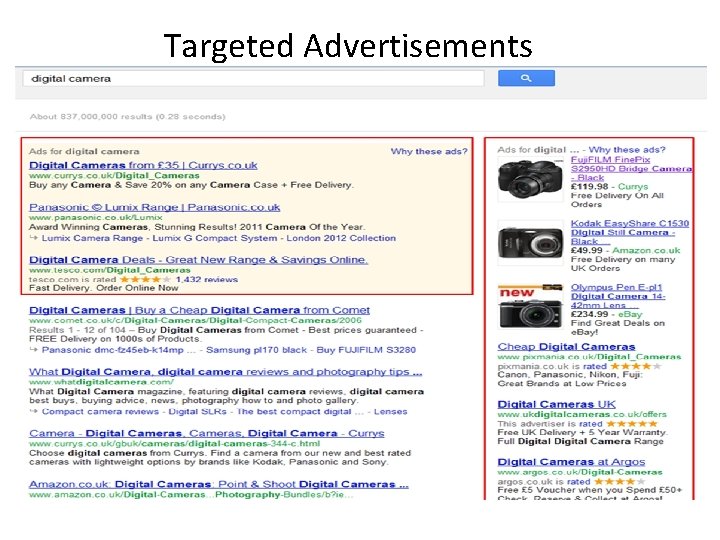Viewport: 720px width, 540px height.
Task: Follow the 'Lumix G Compact System' sublink
Action: point(215,238)
